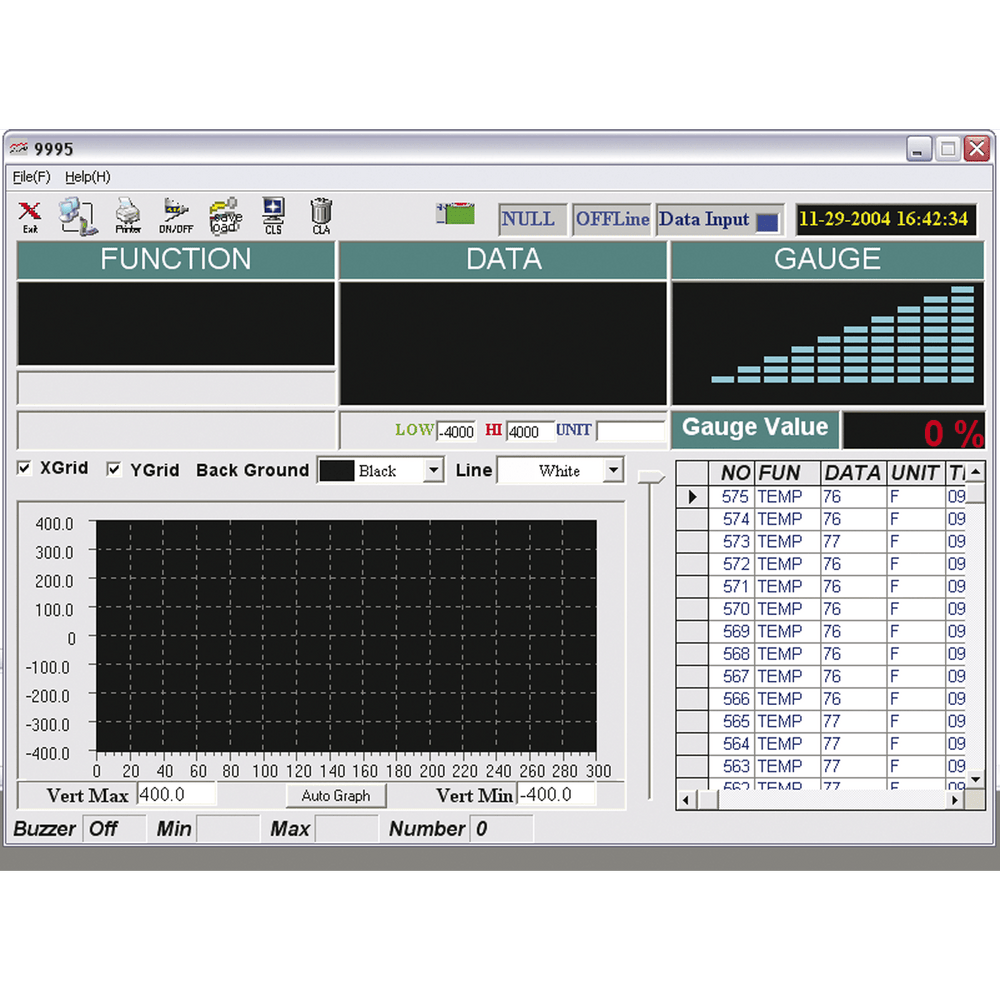Click the save/load toolbar icon
Image resolution: width=1000 pixels, height=1000 pixels.
click(x=226, y=216)
